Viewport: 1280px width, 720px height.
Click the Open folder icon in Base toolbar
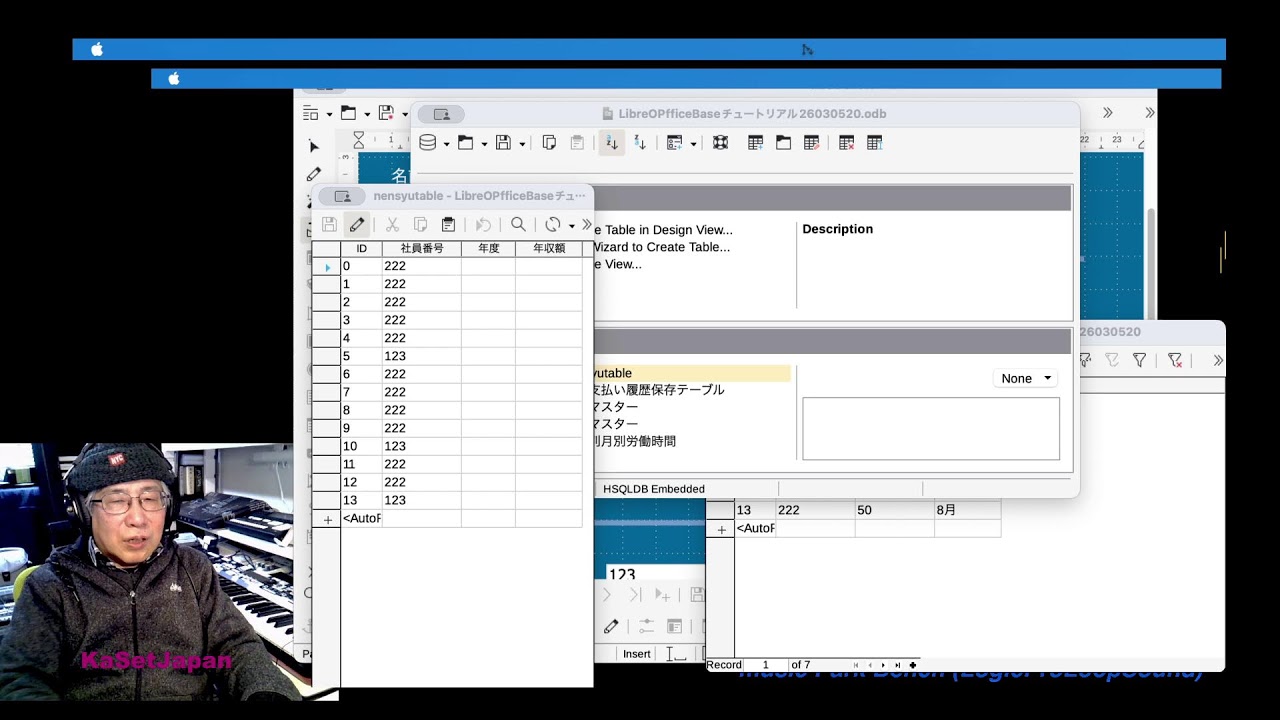pos(465,143)
